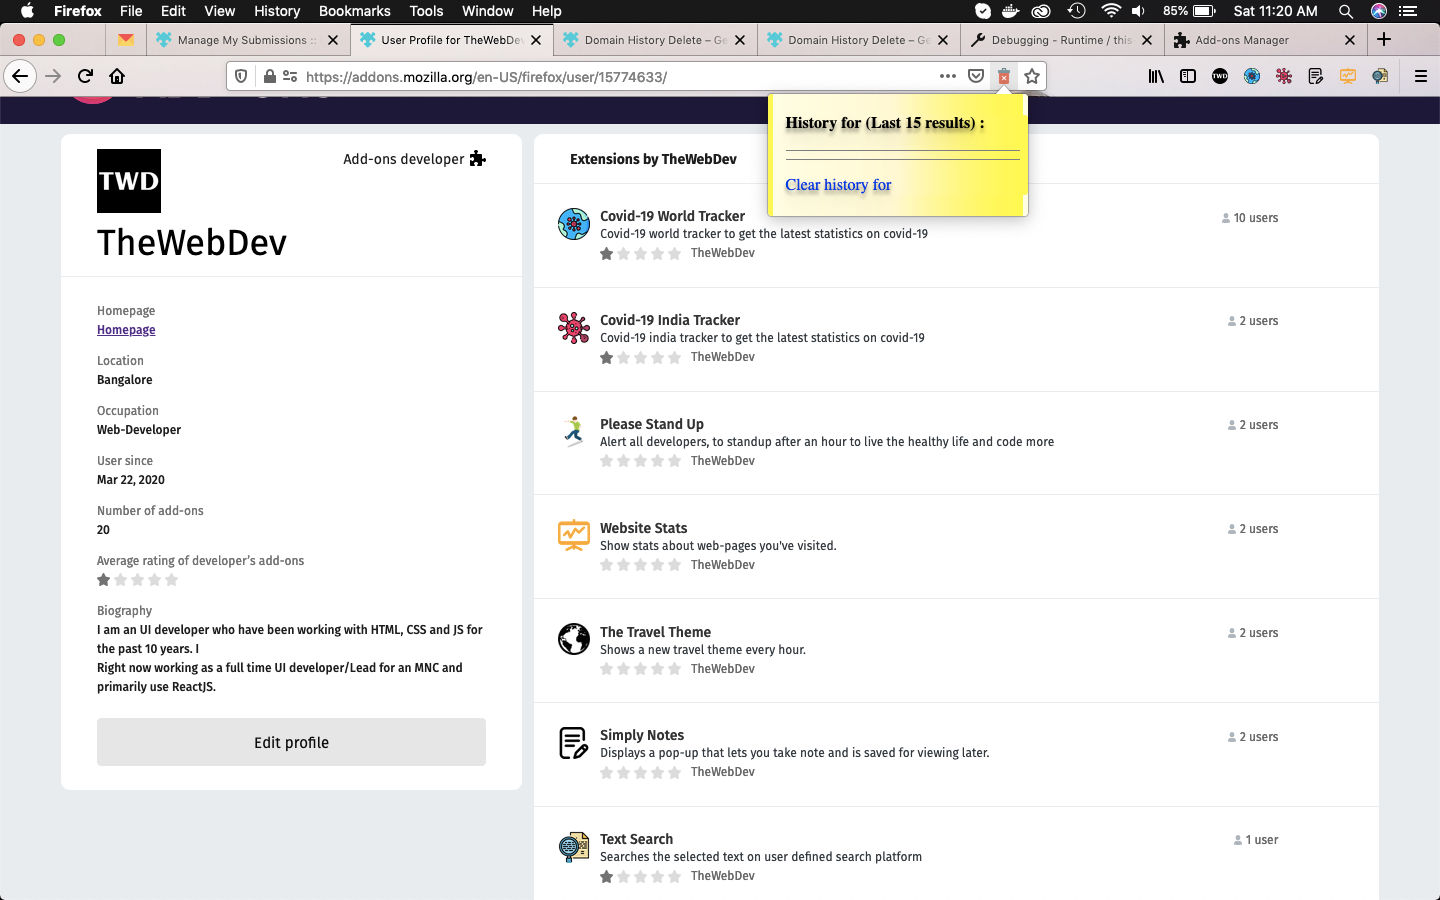Open the History menu
1440x900 pixels.
277,11
